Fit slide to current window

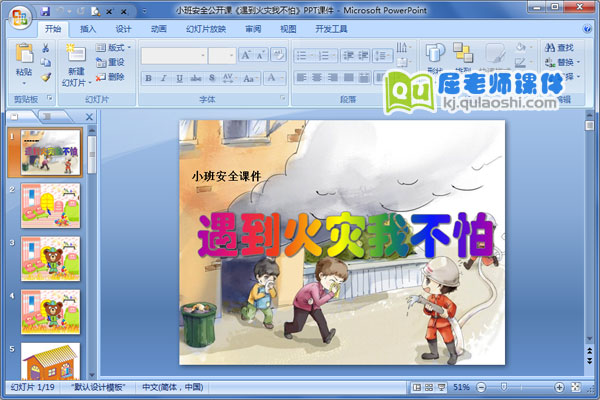pos(576,387)
